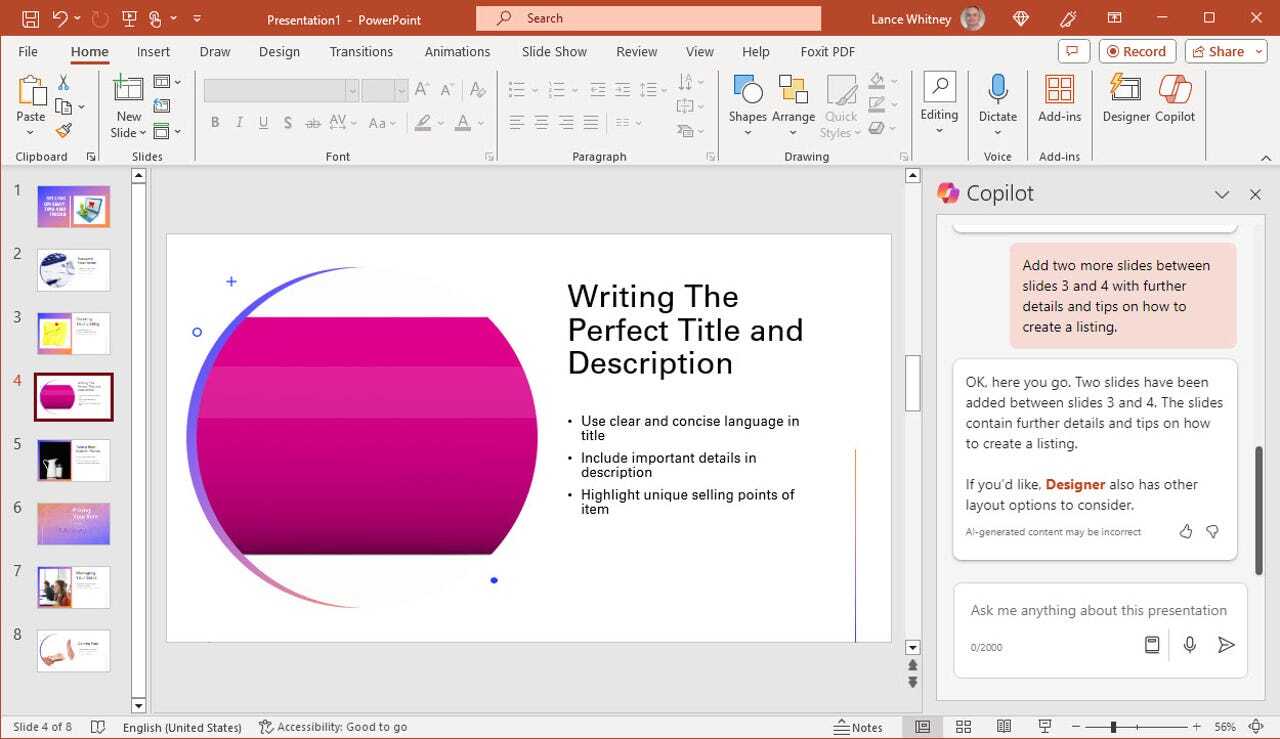Toggle the Notes pane in status bar
Screen dimensions: 1280x739
click(x=859, y=727)
